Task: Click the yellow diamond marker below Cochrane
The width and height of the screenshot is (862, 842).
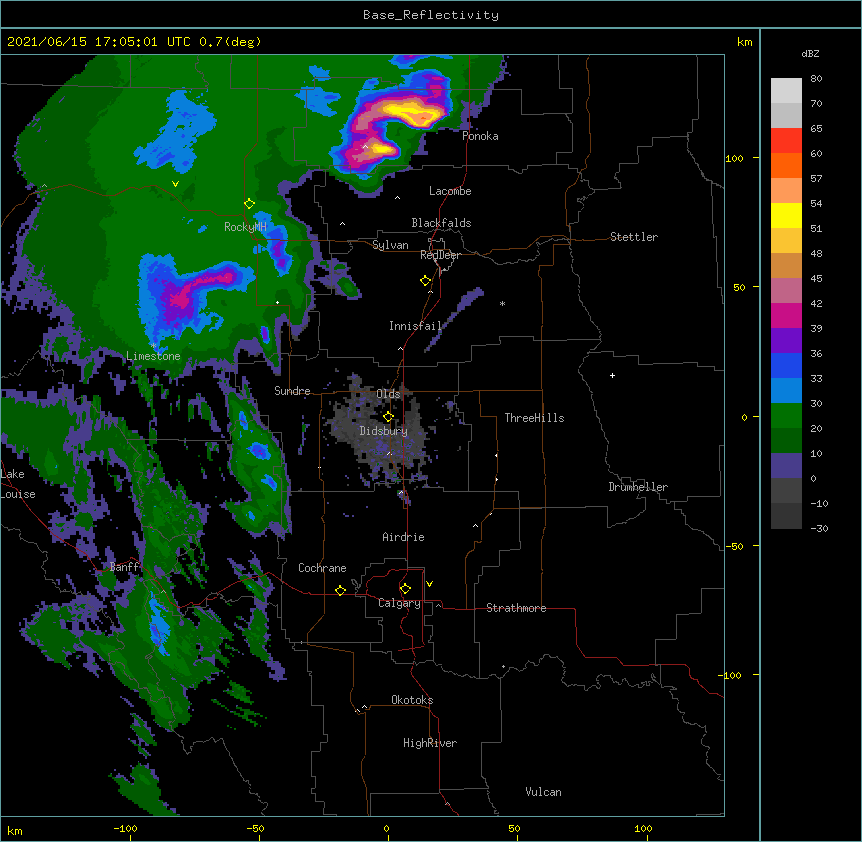Action: tap(340, 590)
